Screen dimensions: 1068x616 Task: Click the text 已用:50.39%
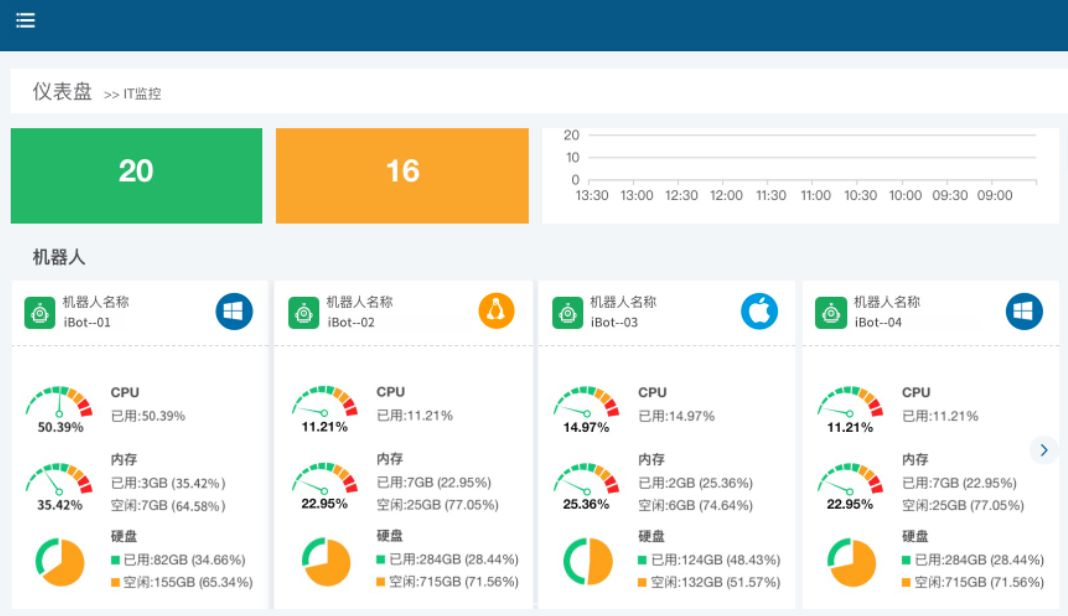pos(148,416)
